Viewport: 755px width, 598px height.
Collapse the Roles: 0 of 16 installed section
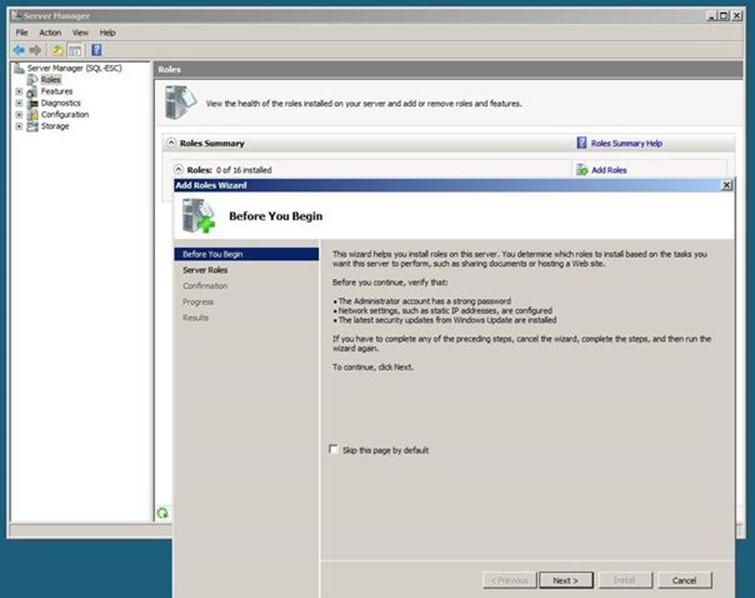point(179,169)
